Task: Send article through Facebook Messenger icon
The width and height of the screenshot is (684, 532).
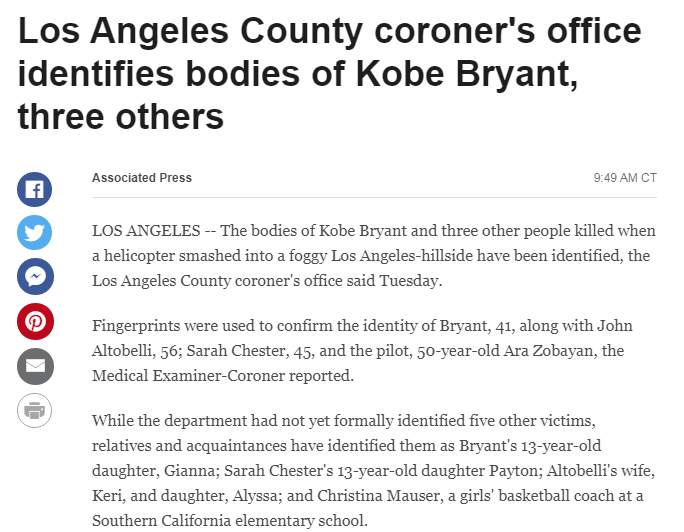Action: pyautogui.click(x=35, y=276)
